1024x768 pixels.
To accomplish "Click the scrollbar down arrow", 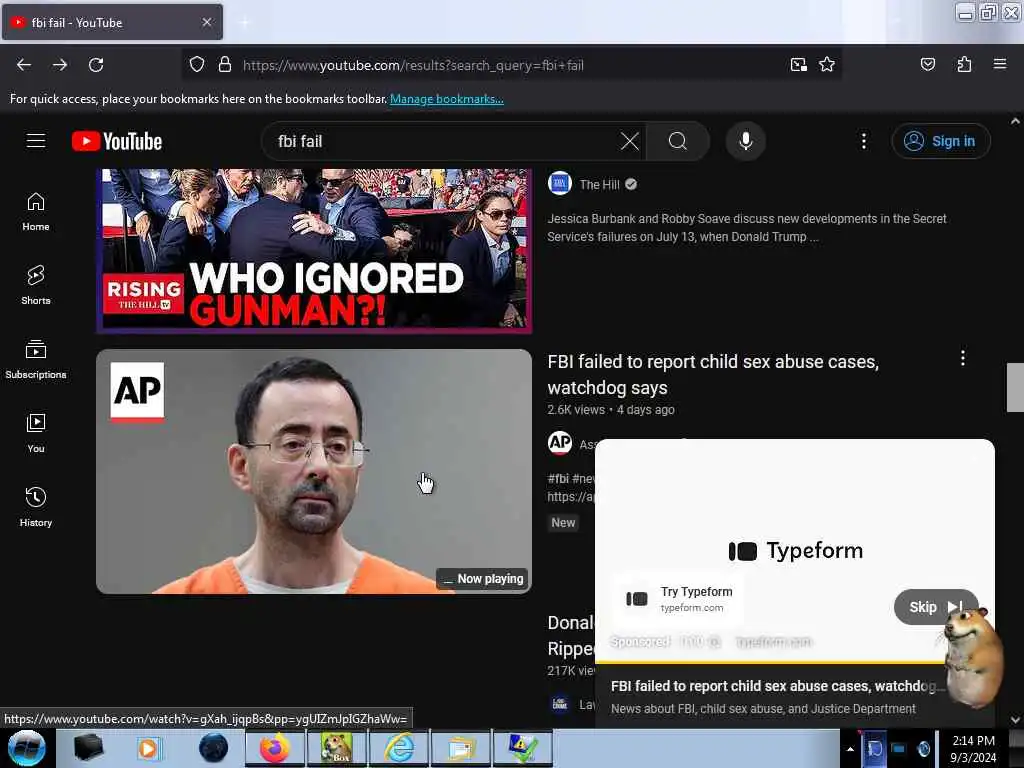I will click(1015, 720).
